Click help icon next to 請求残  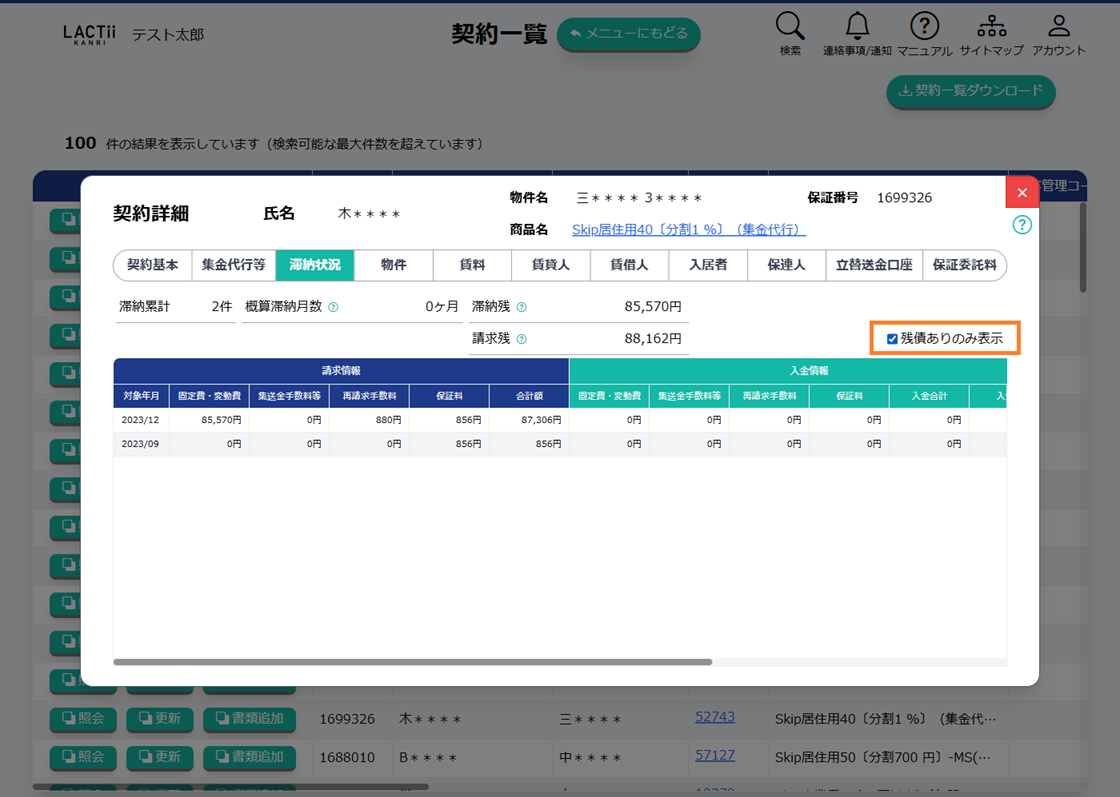(x=521, y=340)
